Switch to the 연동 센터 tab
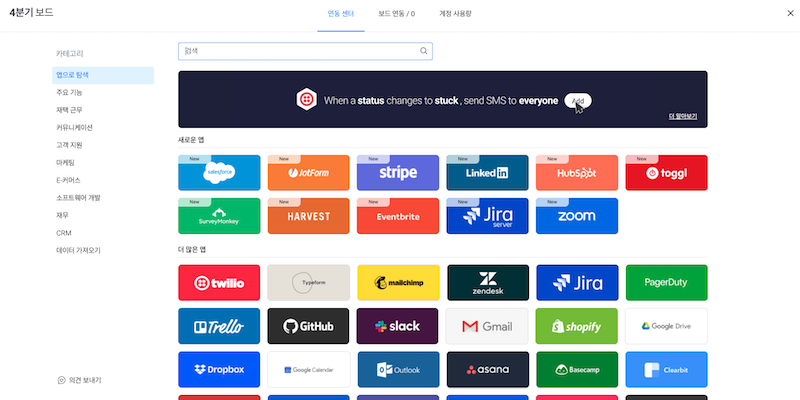 point(341,14)
